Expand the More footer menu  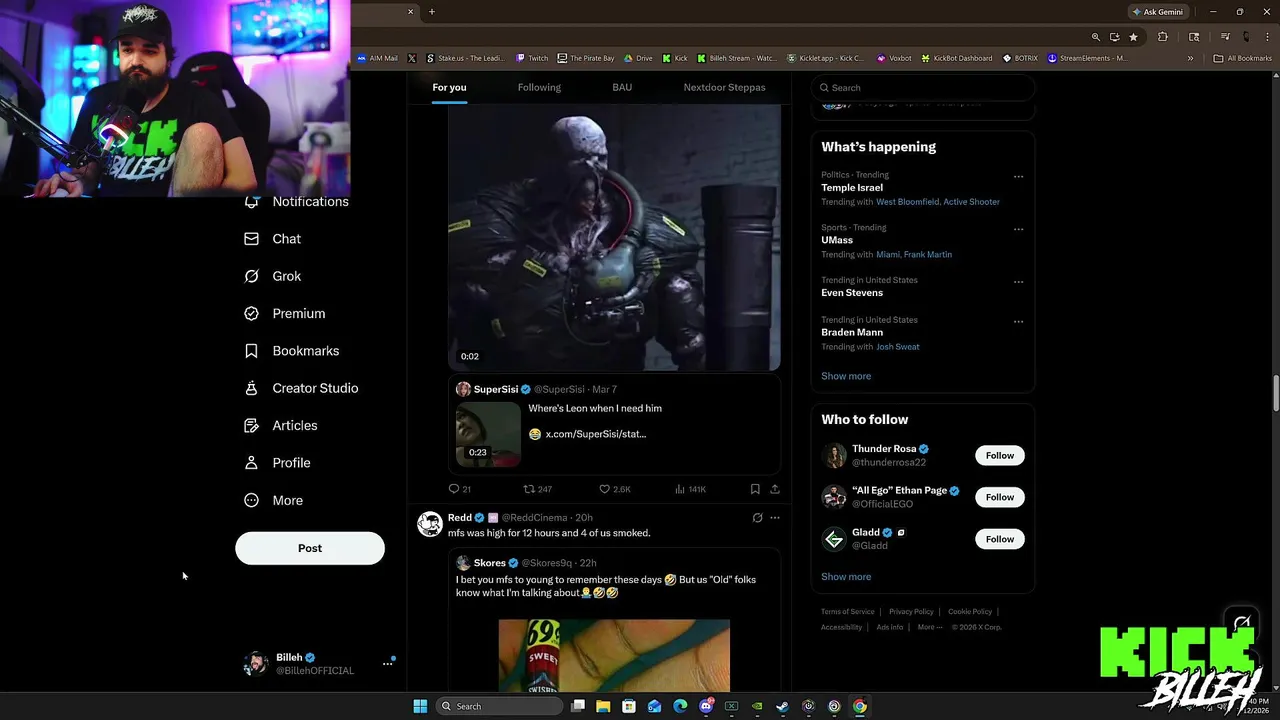pyautogui.click(x=929, y=627)
